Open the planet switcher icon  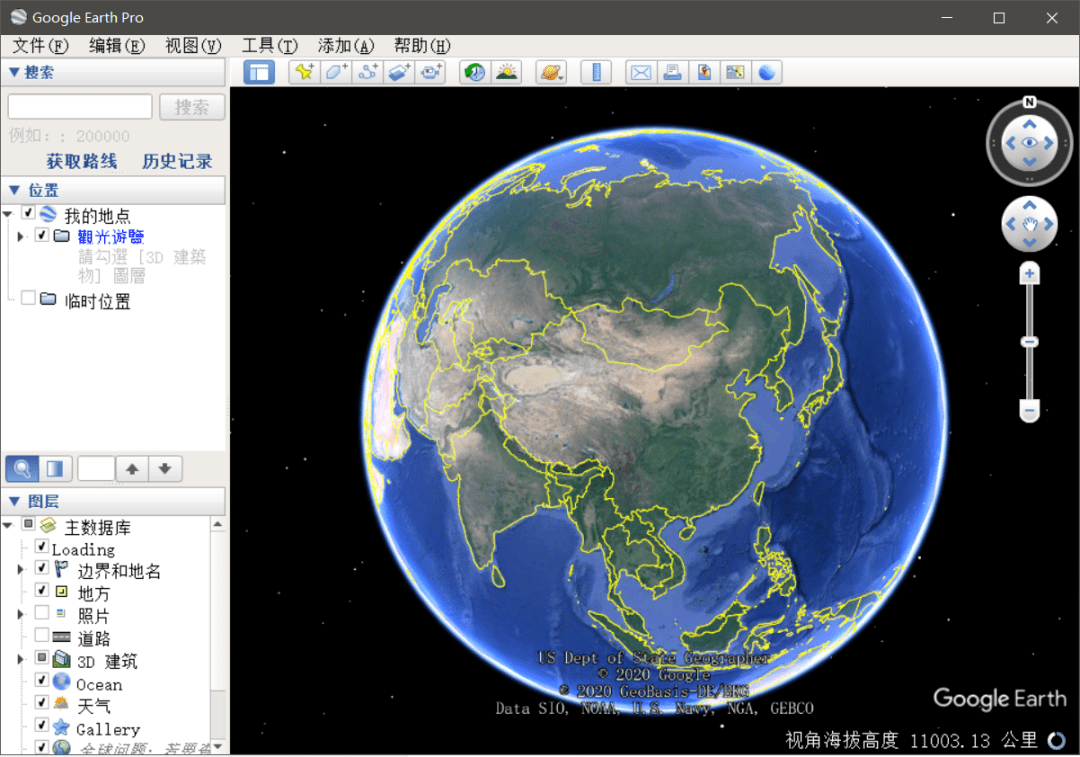point(551,72)
